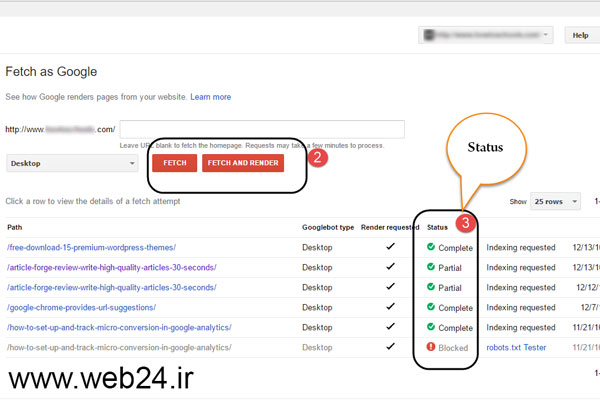Open /free-download-15-premium-wordpress-themes/ row link
This screenshot has height=400, width=600.
(x=91, y=248)
